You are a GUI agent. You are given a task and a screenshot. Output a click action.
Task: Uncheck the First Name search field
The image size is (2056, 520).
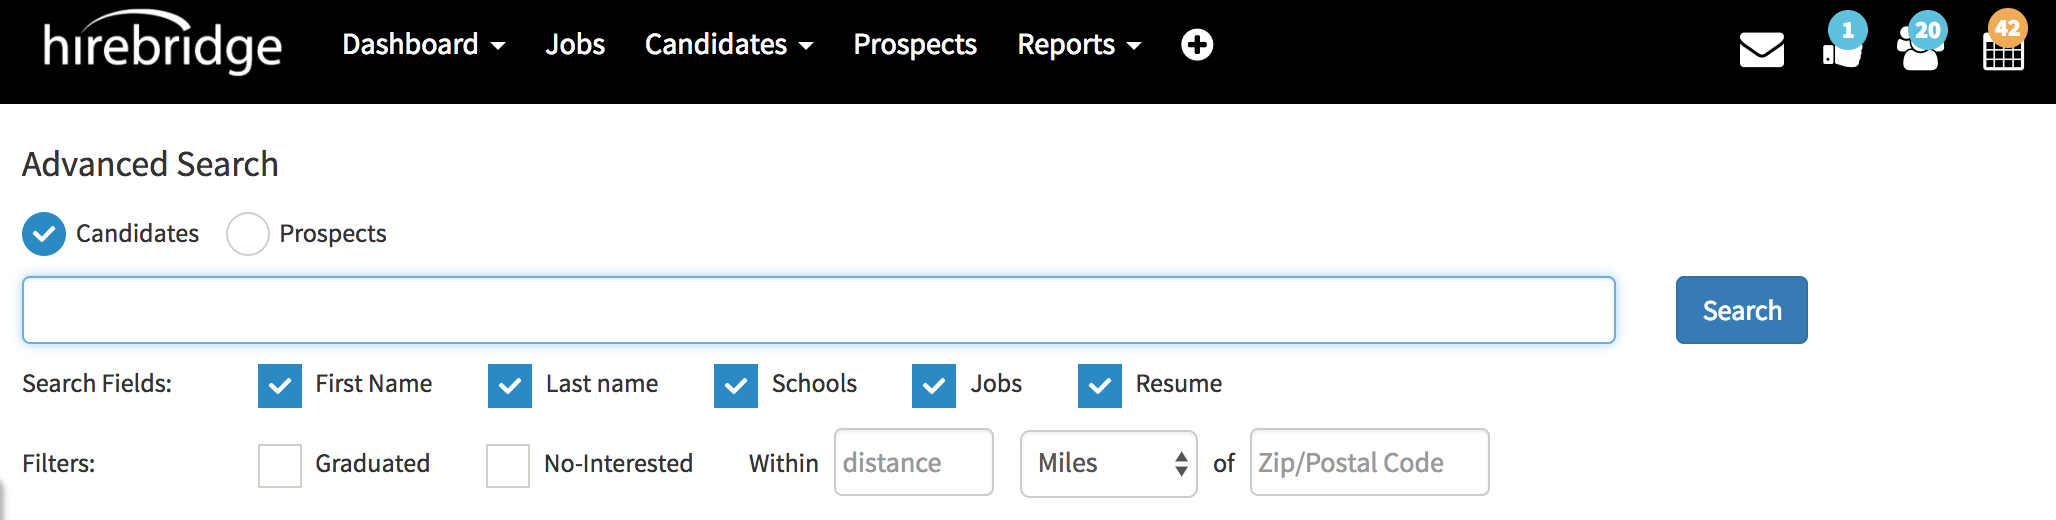[x=280, y=386]
